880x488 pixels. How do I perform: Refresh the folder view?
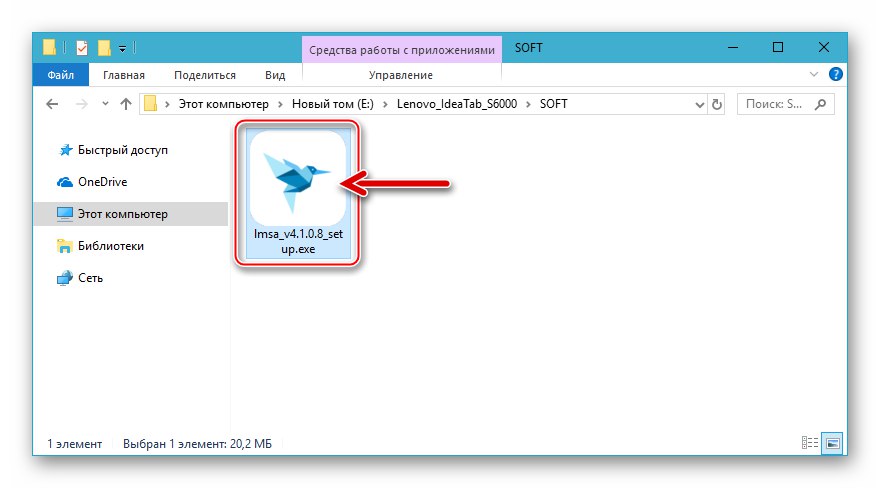pos(717,104)
